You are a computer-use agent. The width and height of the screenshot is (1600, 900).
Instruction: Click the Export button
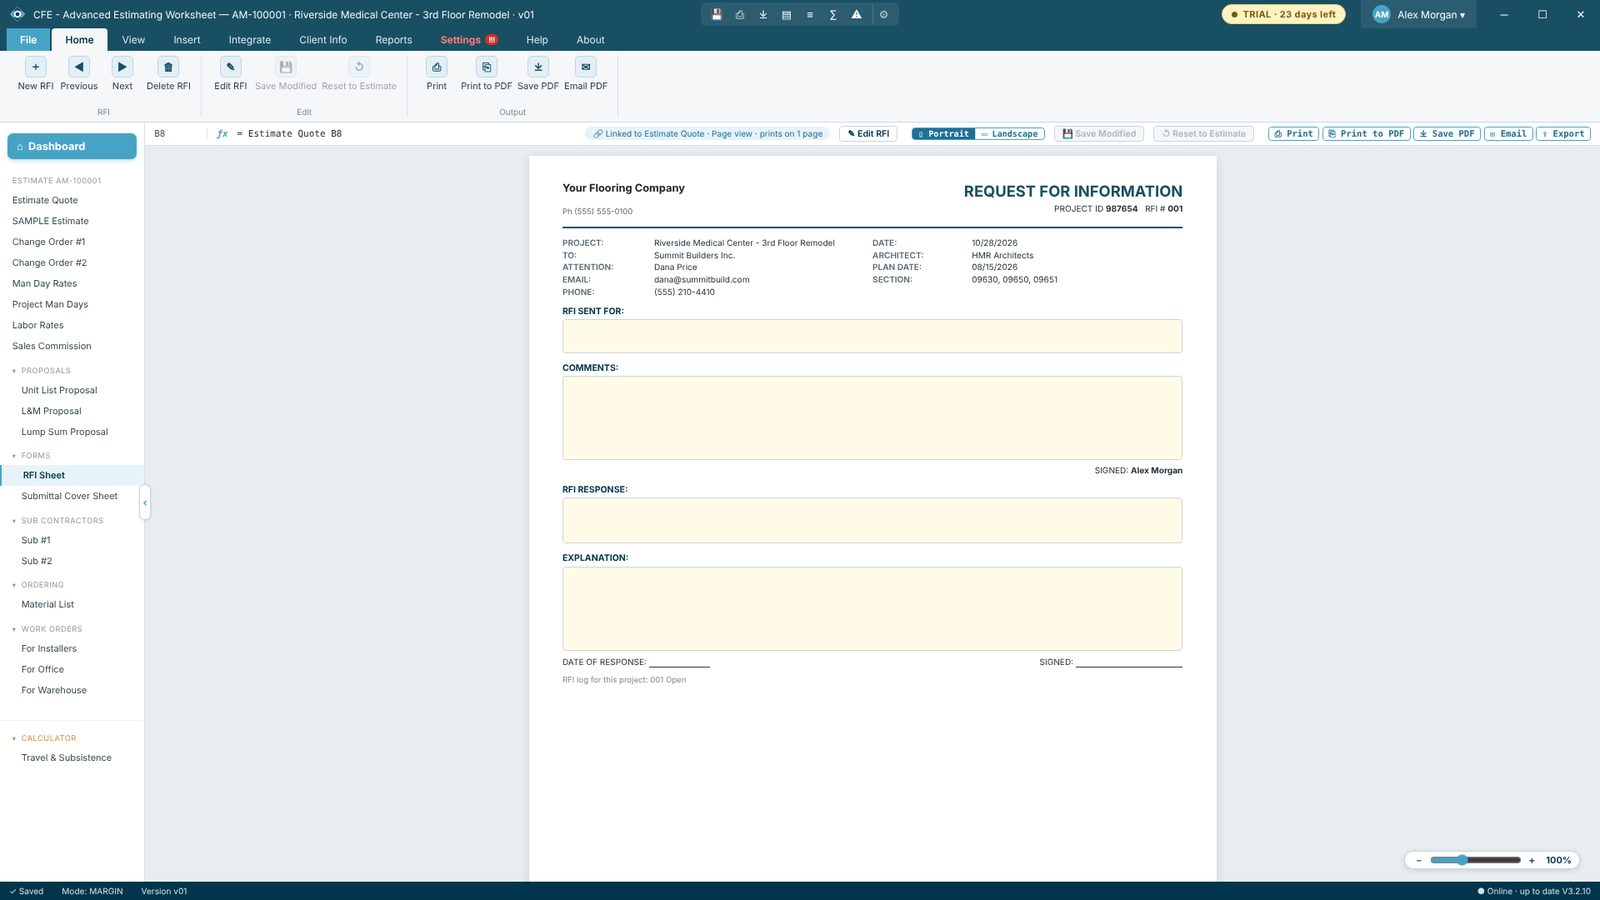coord(1563,134)
